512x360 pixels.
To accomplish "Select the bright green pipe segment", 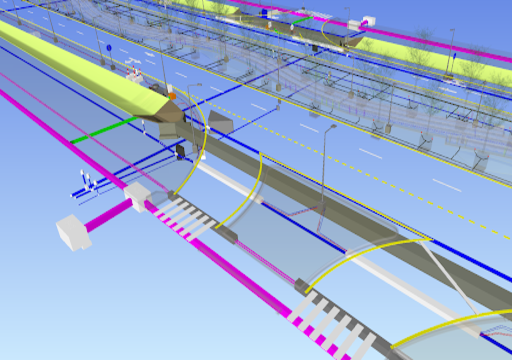I will 104,130.
